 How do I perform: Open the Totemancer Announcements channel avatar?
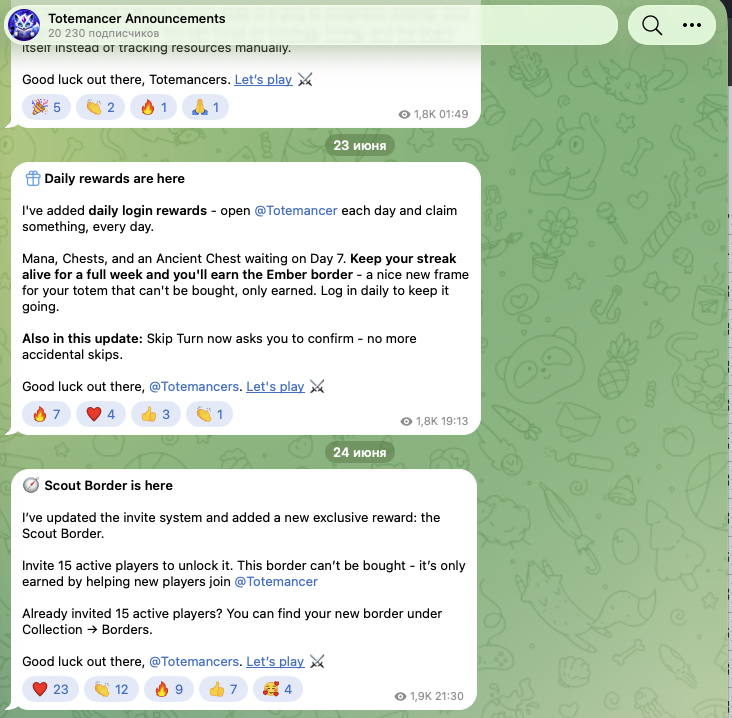(x=24, y=25)
